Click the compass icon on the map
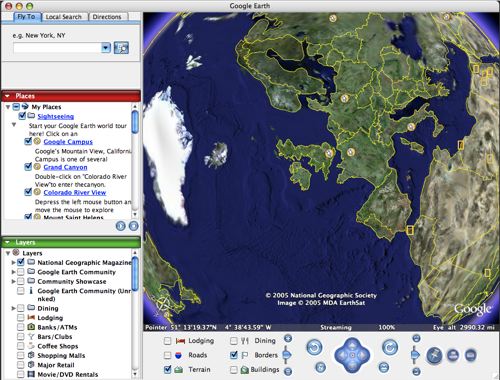Viewport: 500px width, 380px height. [164, 305]
